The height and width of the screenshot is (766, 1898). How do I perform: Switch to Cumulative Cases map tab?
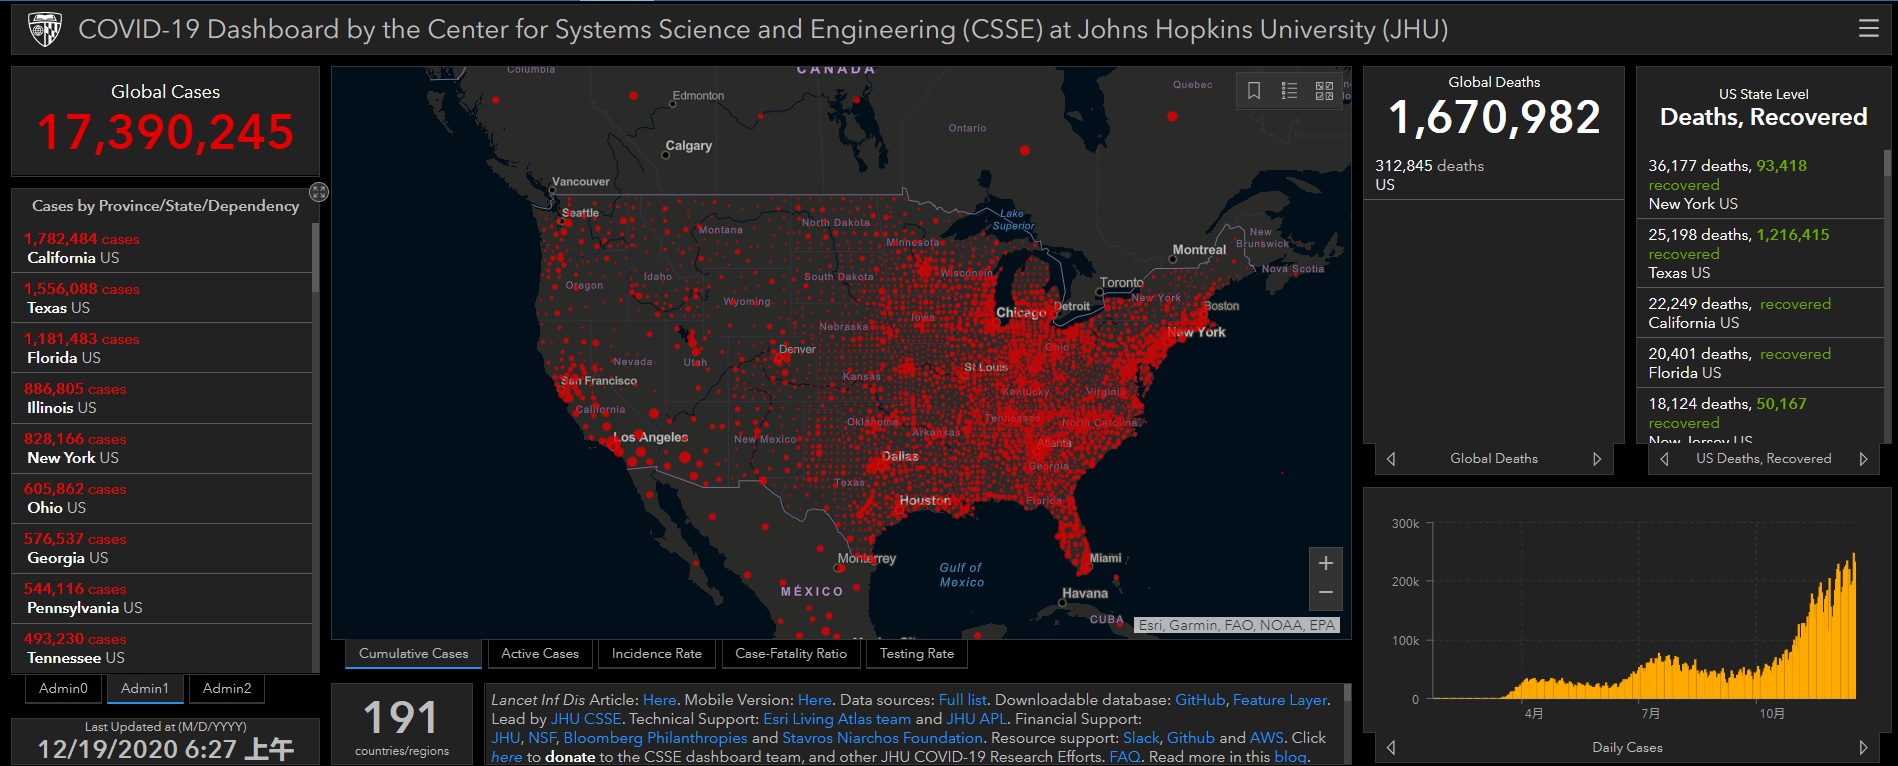coord(413,654)
